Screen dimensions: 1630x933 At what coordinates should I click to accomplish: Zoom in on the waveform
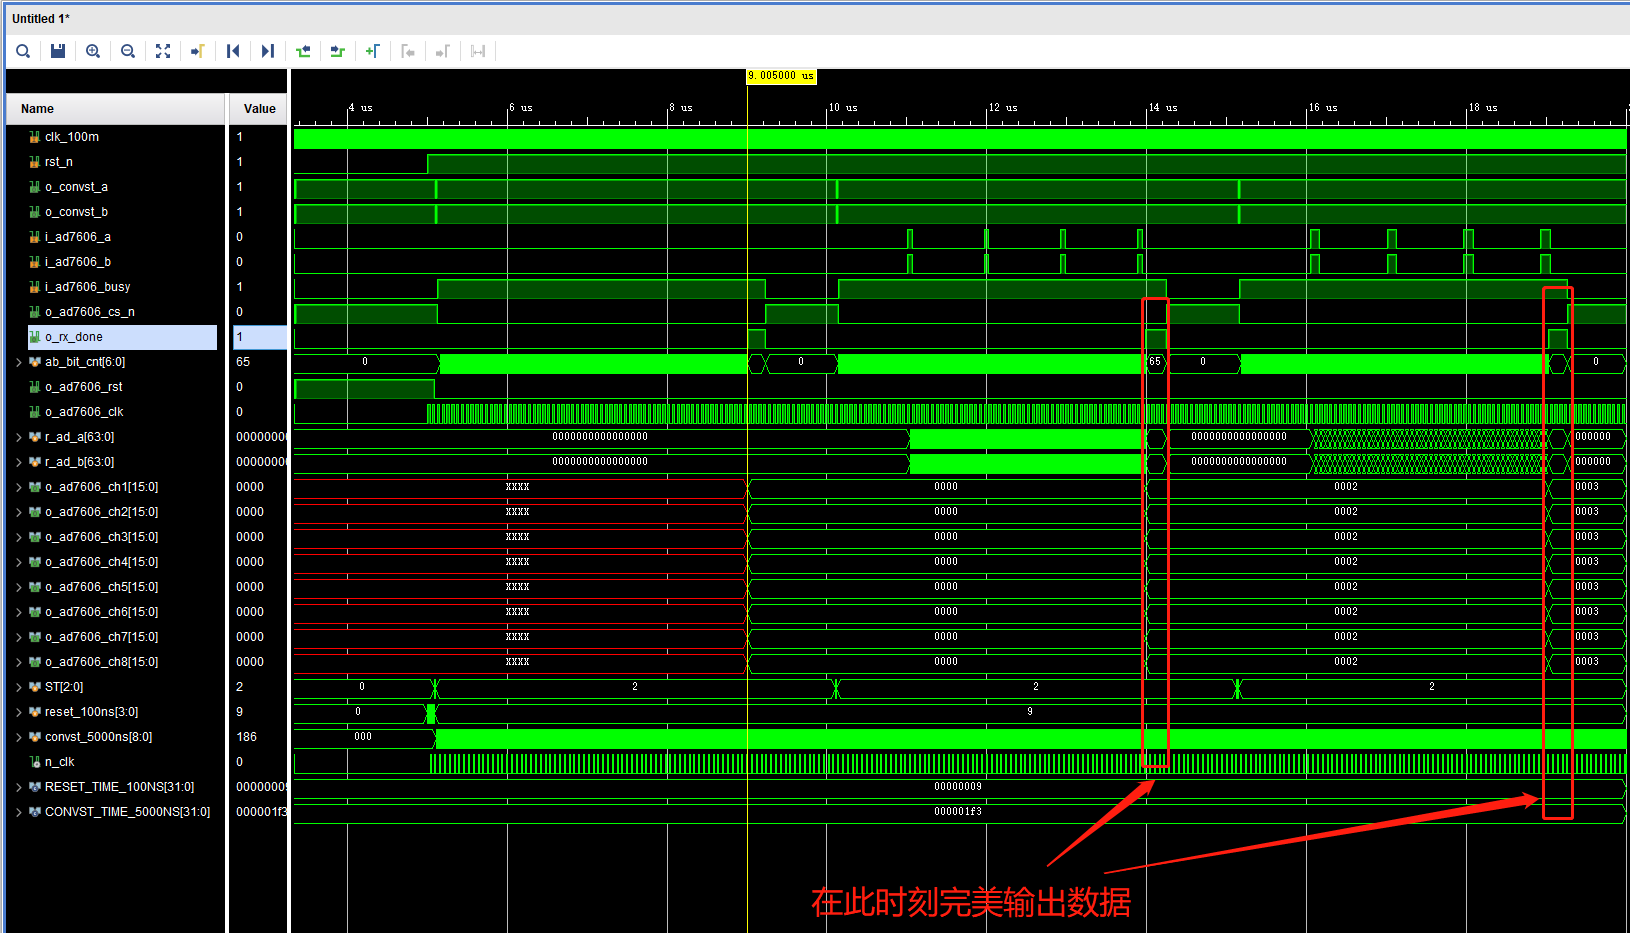93,51
